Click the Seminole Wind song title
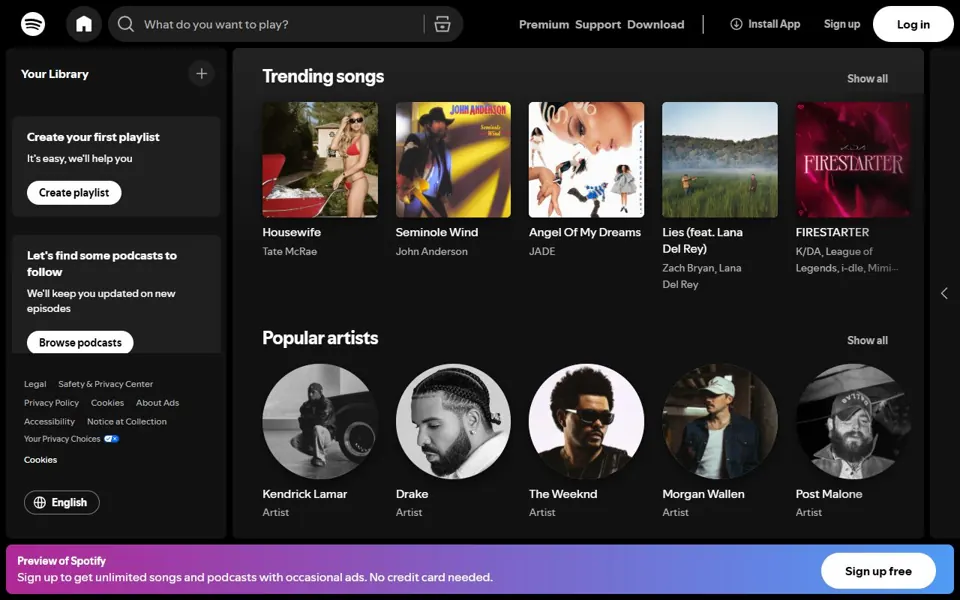 [x=437, y=232]
